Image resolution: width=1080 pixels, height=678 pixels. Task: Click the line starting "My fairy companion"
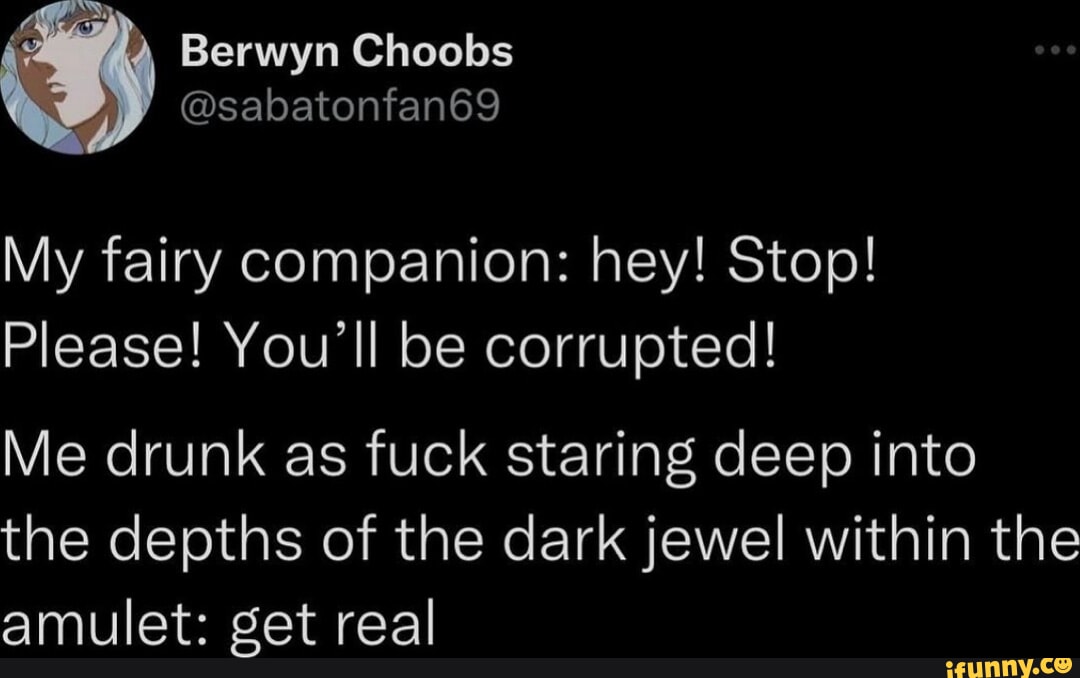[440, 272]
